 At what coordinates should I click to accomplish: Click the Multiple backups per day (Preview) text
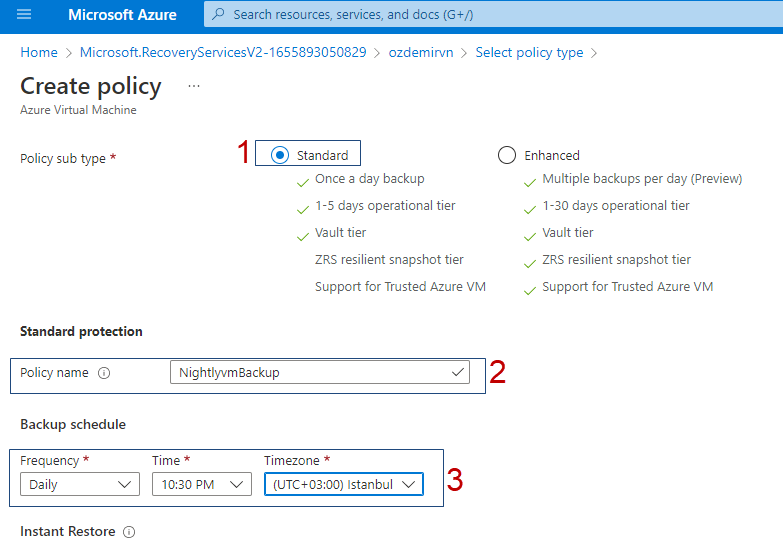click(x=642, y=179)
